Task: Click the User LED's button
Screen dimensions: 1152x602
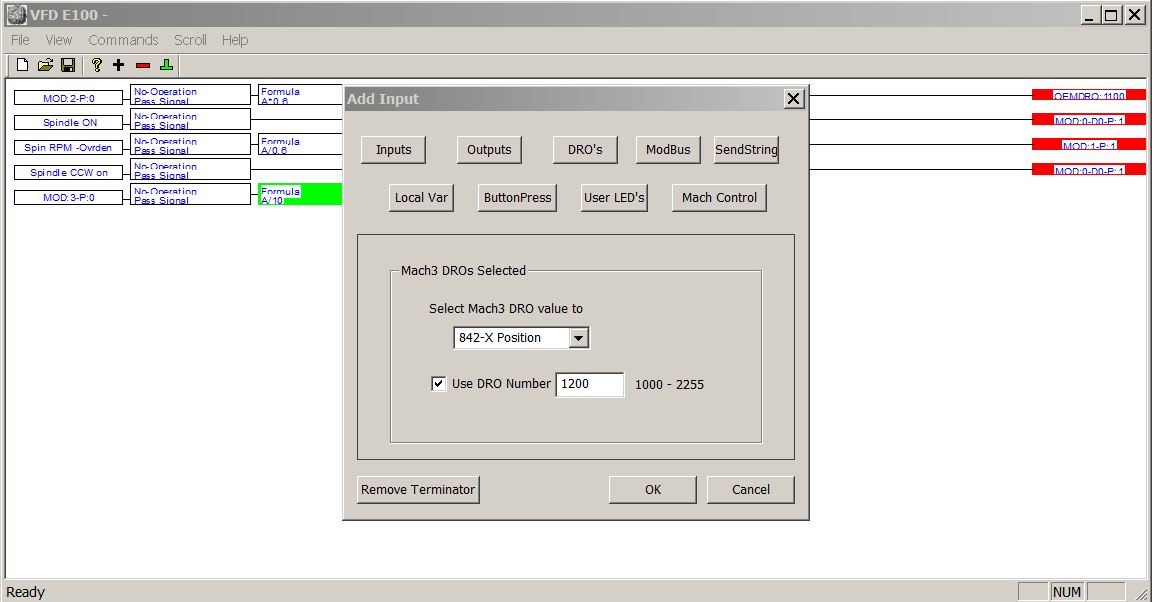Action: pyautogui.click(x=614, y=198)
